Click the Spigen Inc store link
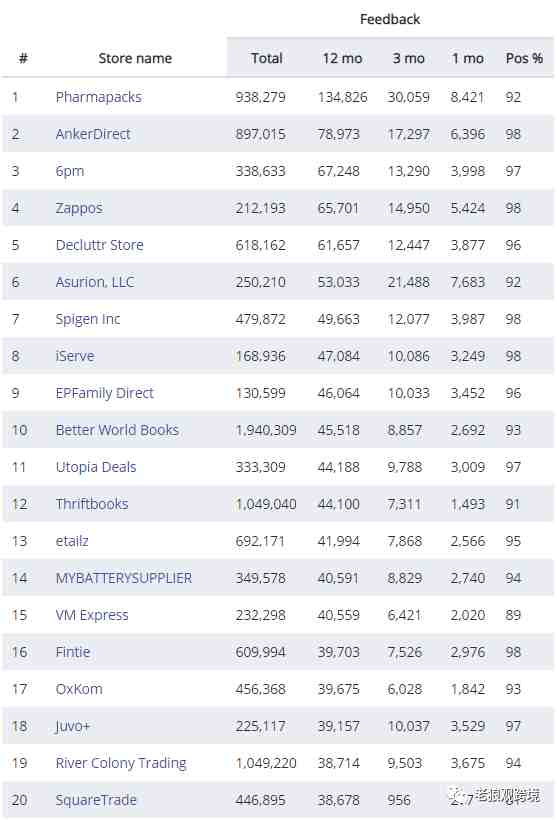The height and width of the screenshot is (820, 557). tap(88, 319)
